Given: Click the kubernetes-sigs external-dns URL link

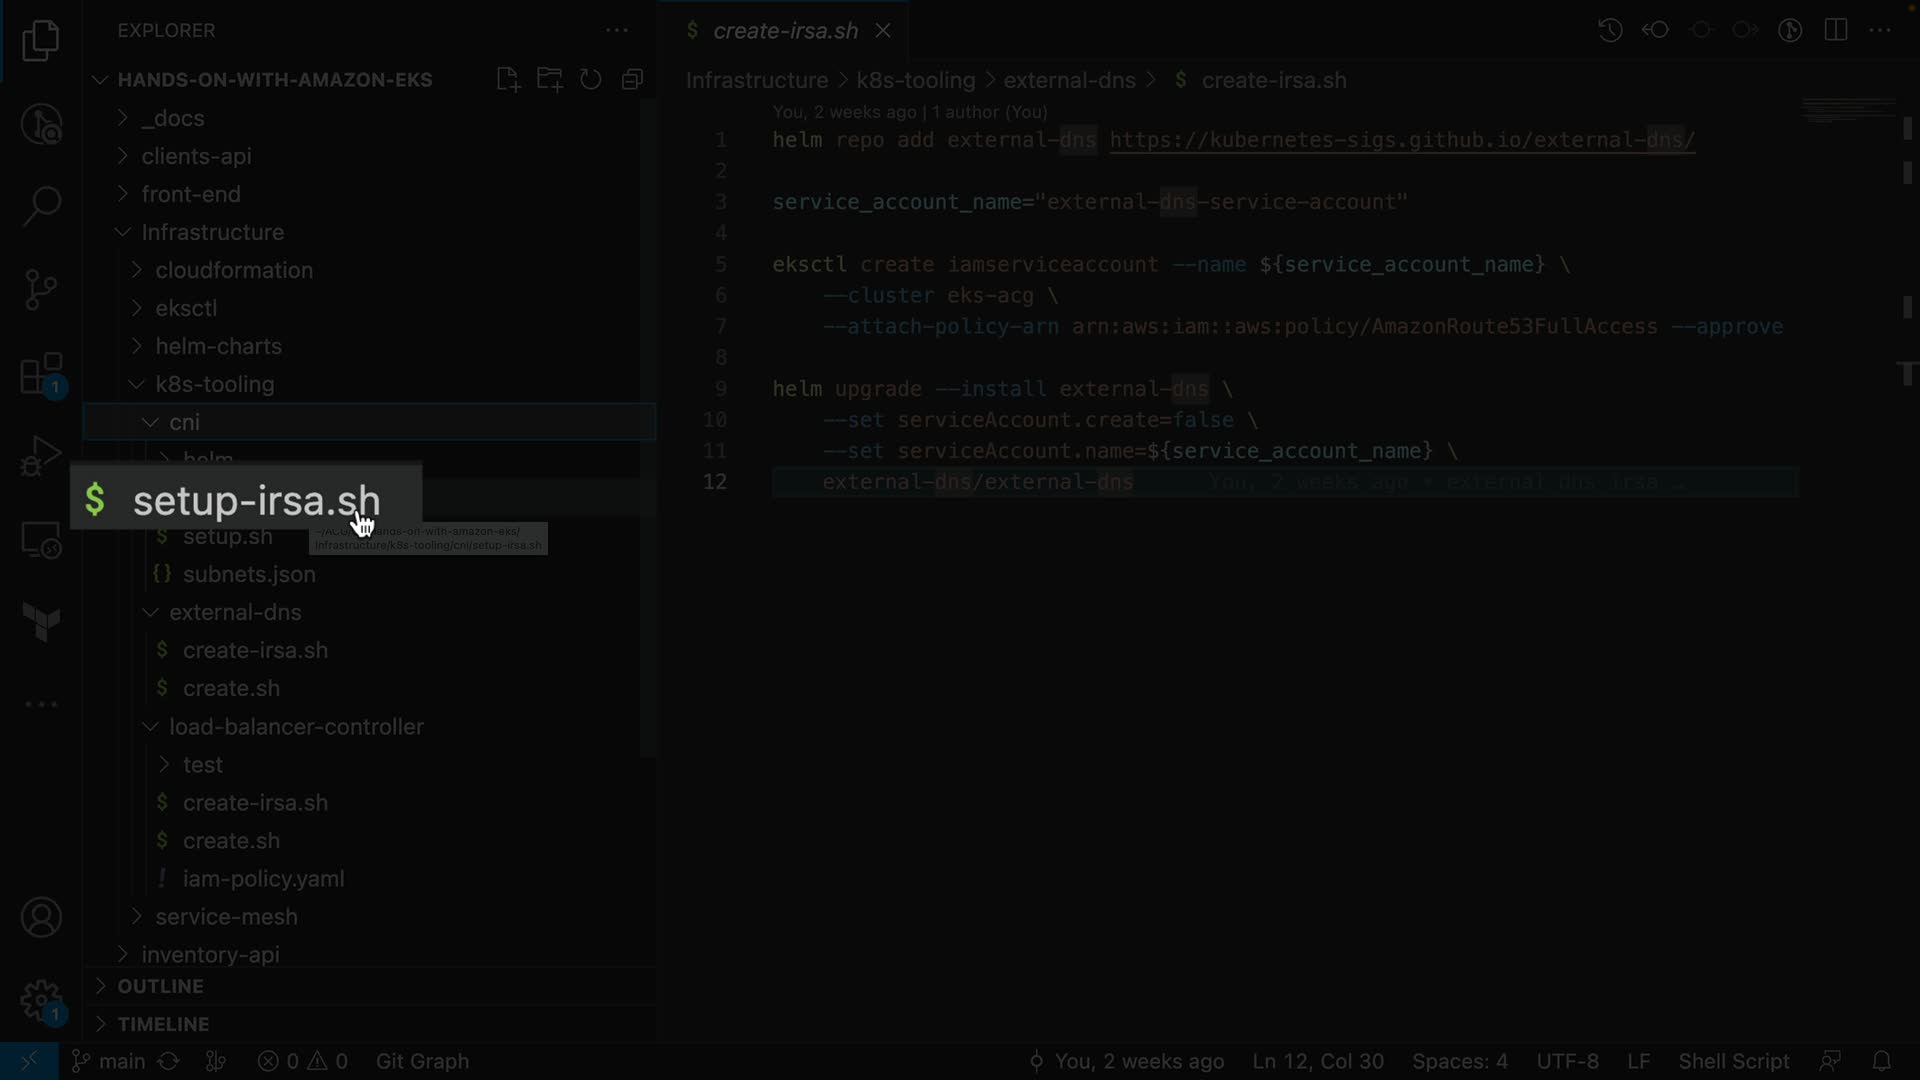Looking at the screenshot, I should 1402,140.
